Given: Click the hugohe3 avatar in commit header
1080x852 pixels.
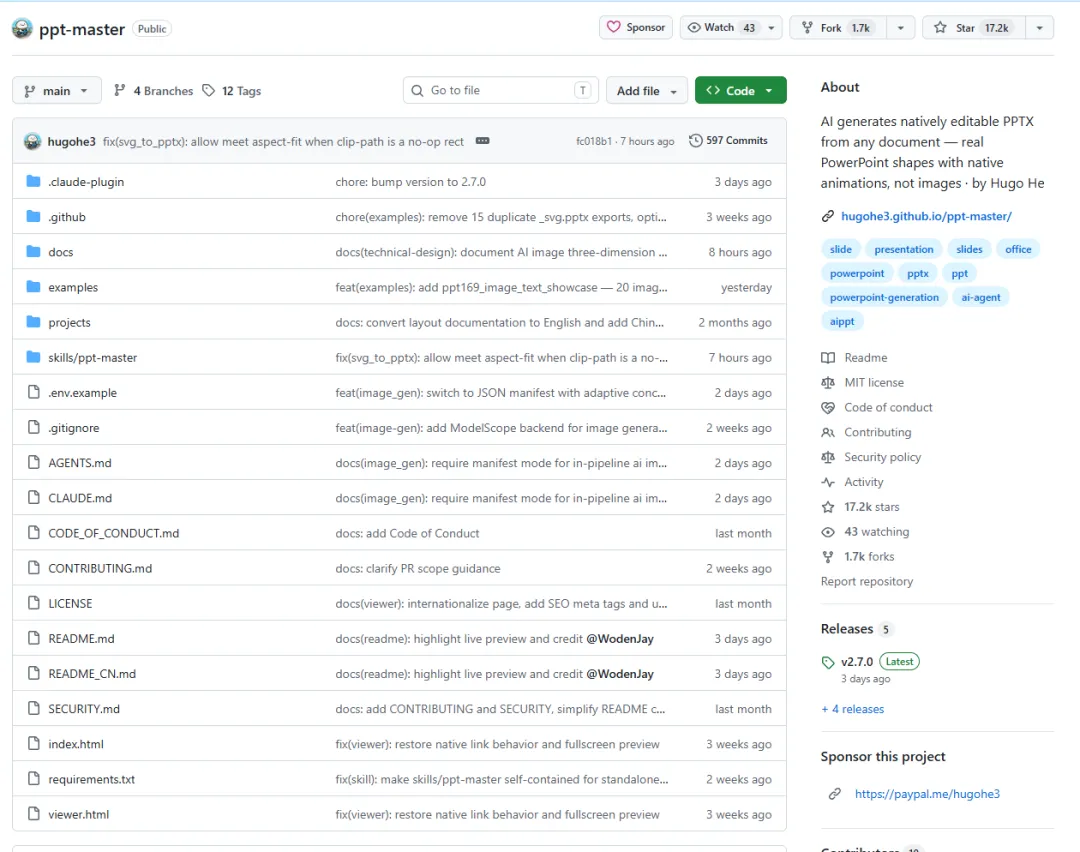Looking at the screenshot, I should (x=32, y=141).
